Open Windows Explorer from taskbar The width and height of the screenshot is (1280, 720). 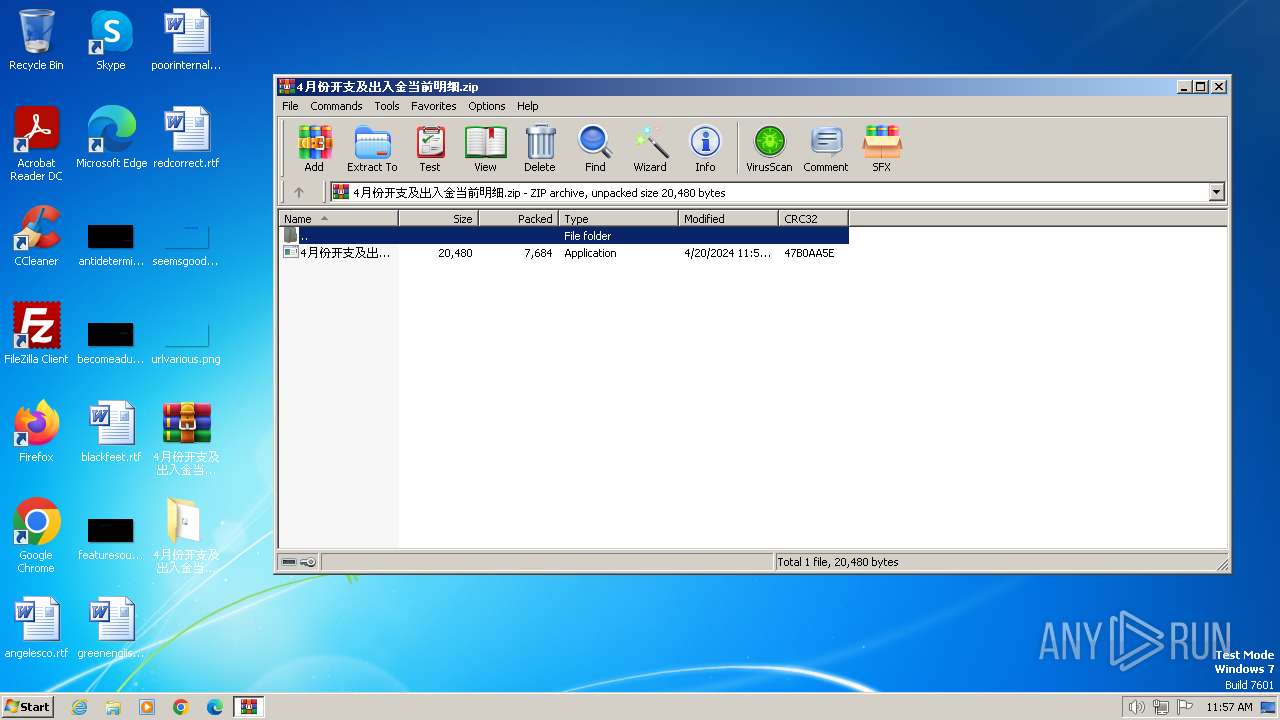[113, 707]
